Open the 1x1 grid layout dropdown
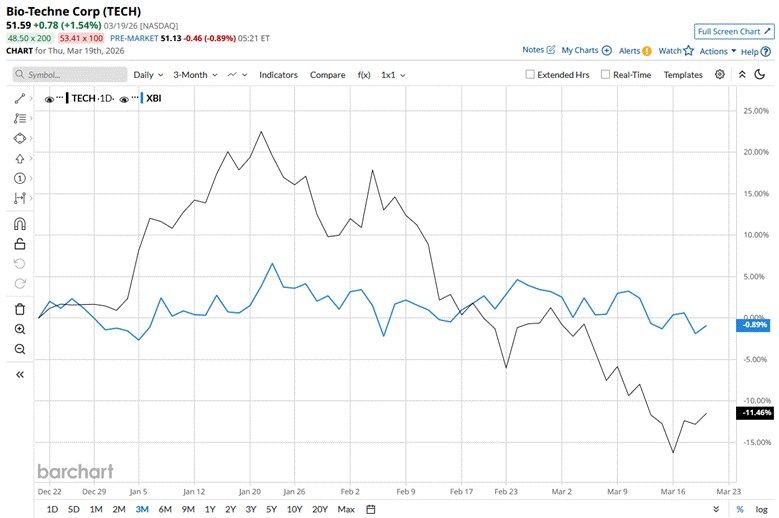779x518 pixels. point(393,74)
